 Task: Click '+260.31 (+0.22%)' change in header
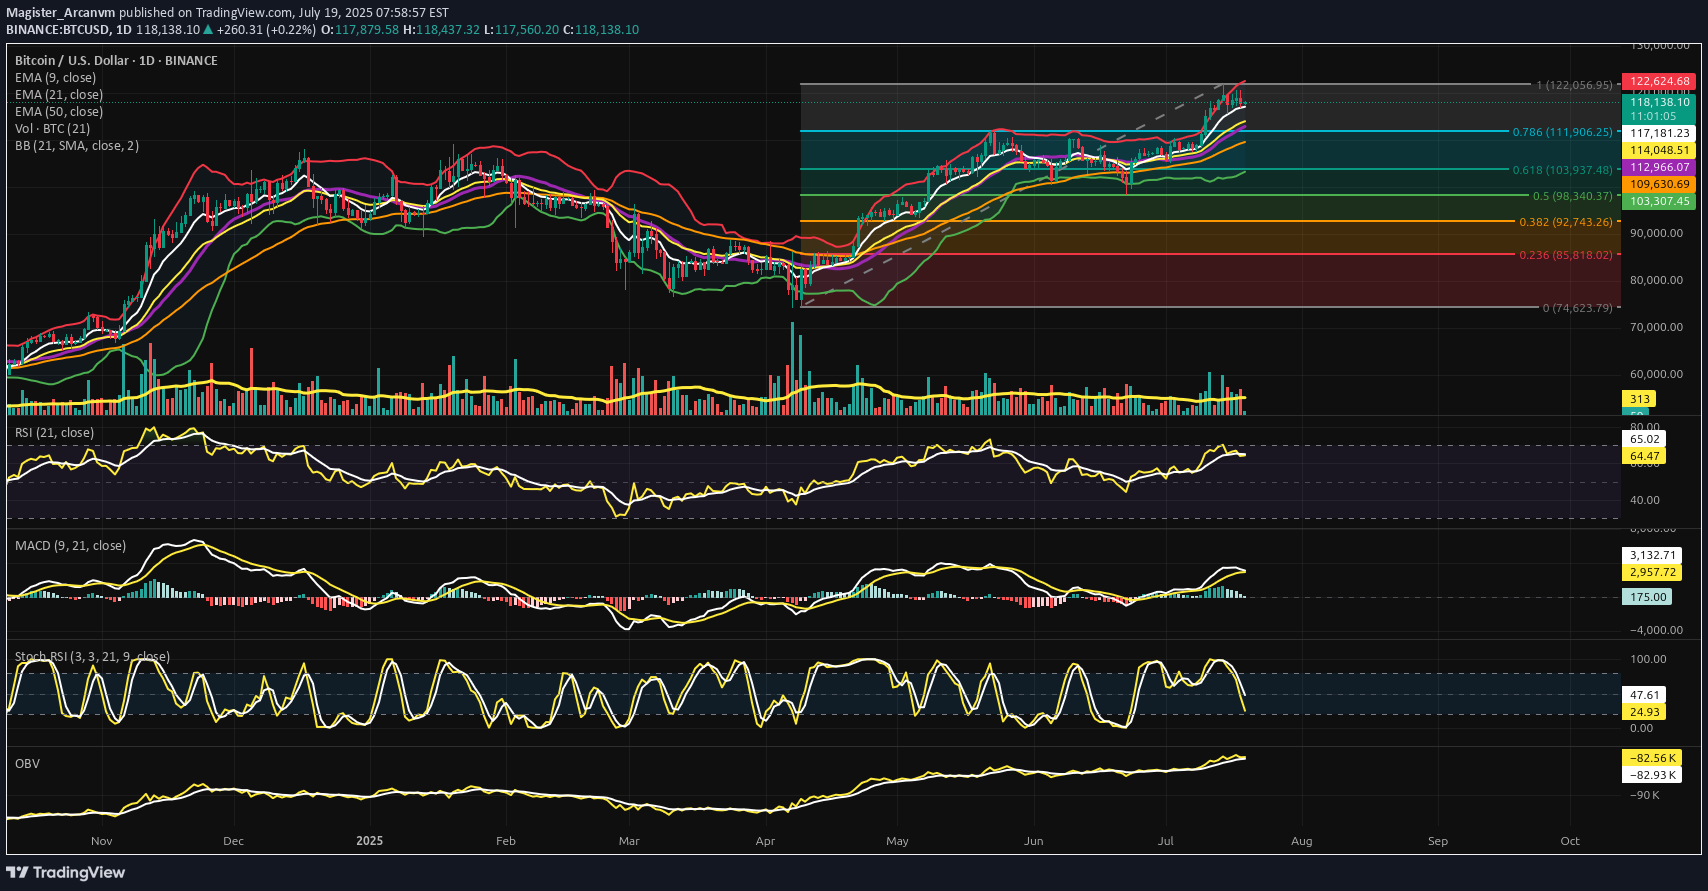tap(266, 30)
